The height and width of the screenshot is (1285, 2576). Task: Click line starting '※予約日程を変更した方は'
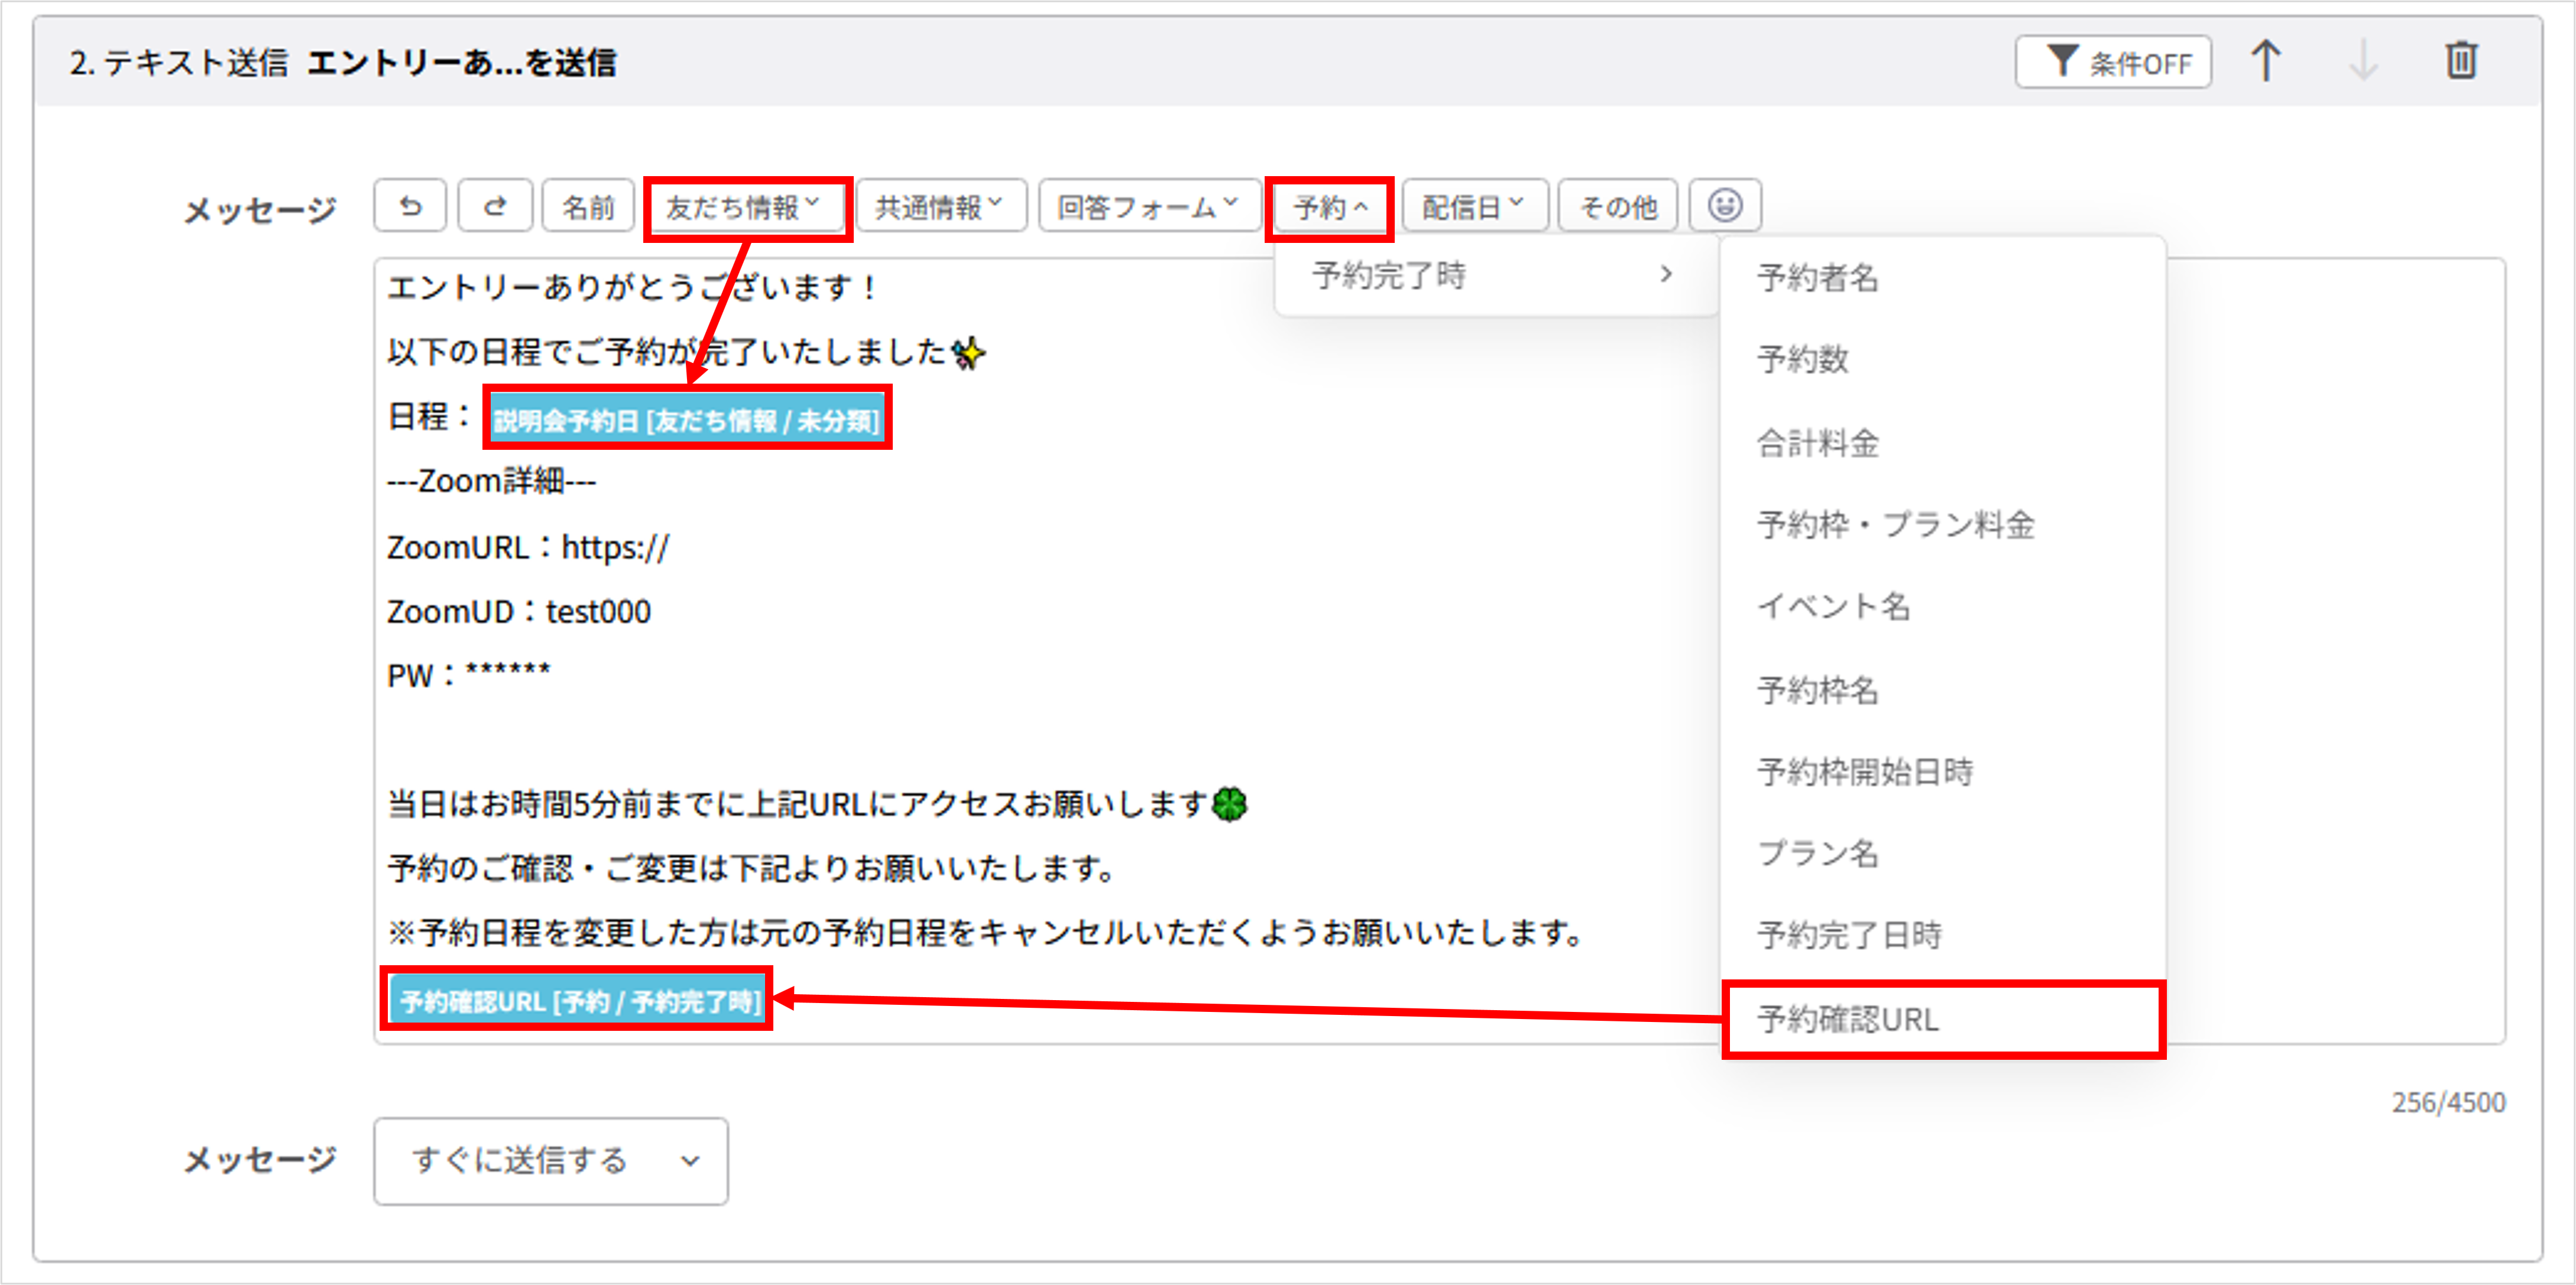point(986,933)
